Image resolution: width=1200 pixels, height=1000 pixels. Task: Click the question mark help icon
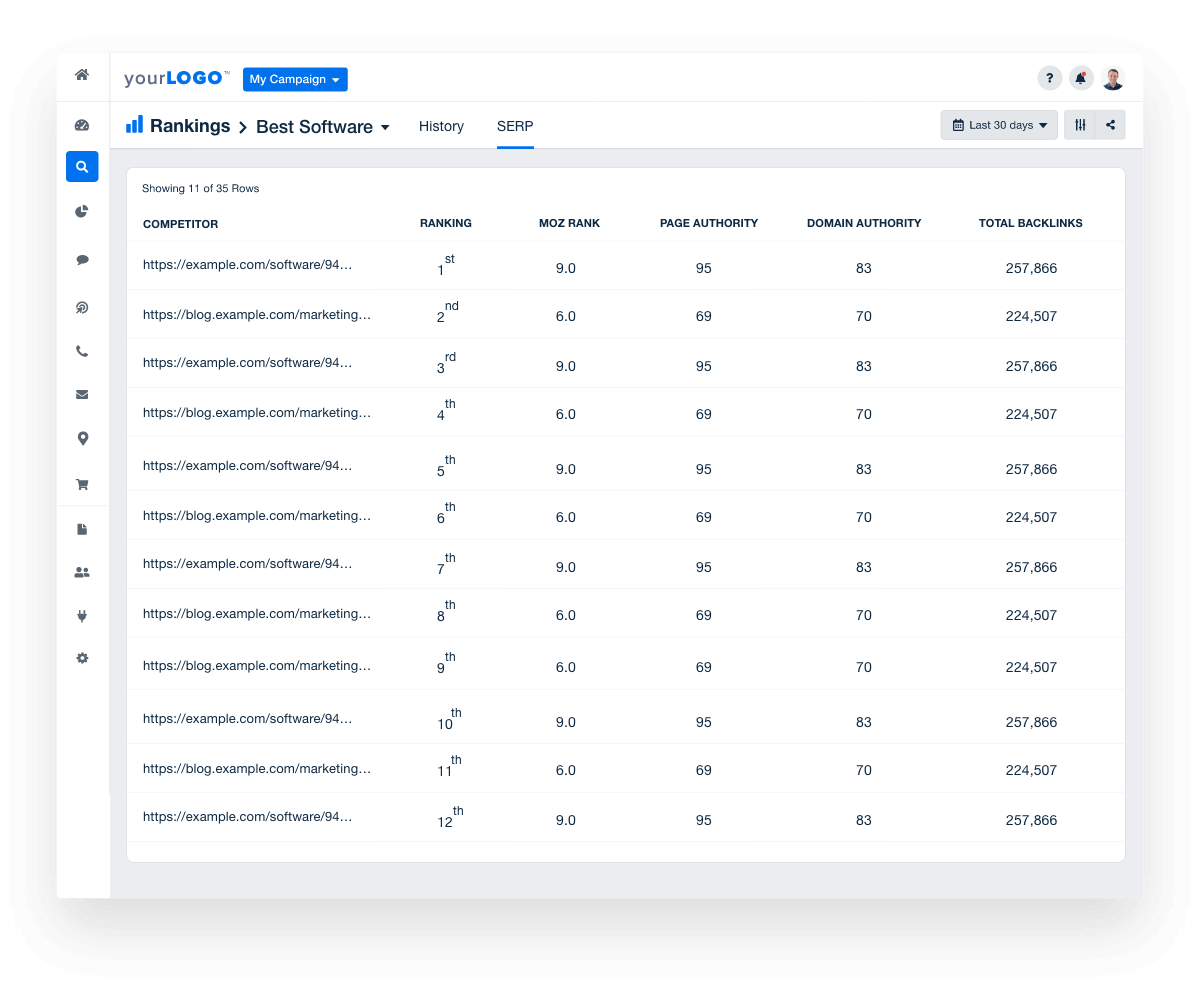pos(1049,78)
